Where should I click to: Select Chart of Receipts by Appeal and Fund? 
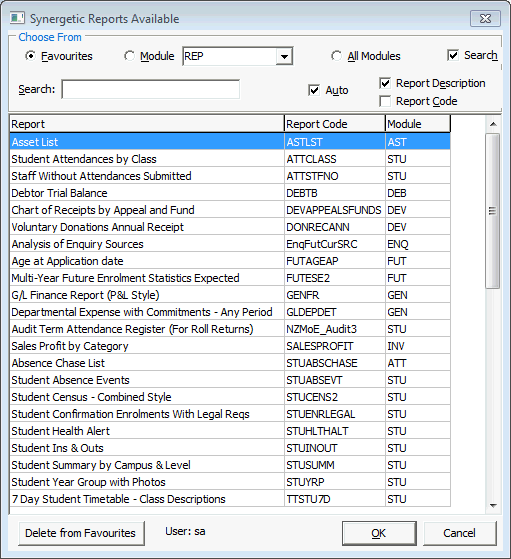point(230,210)
